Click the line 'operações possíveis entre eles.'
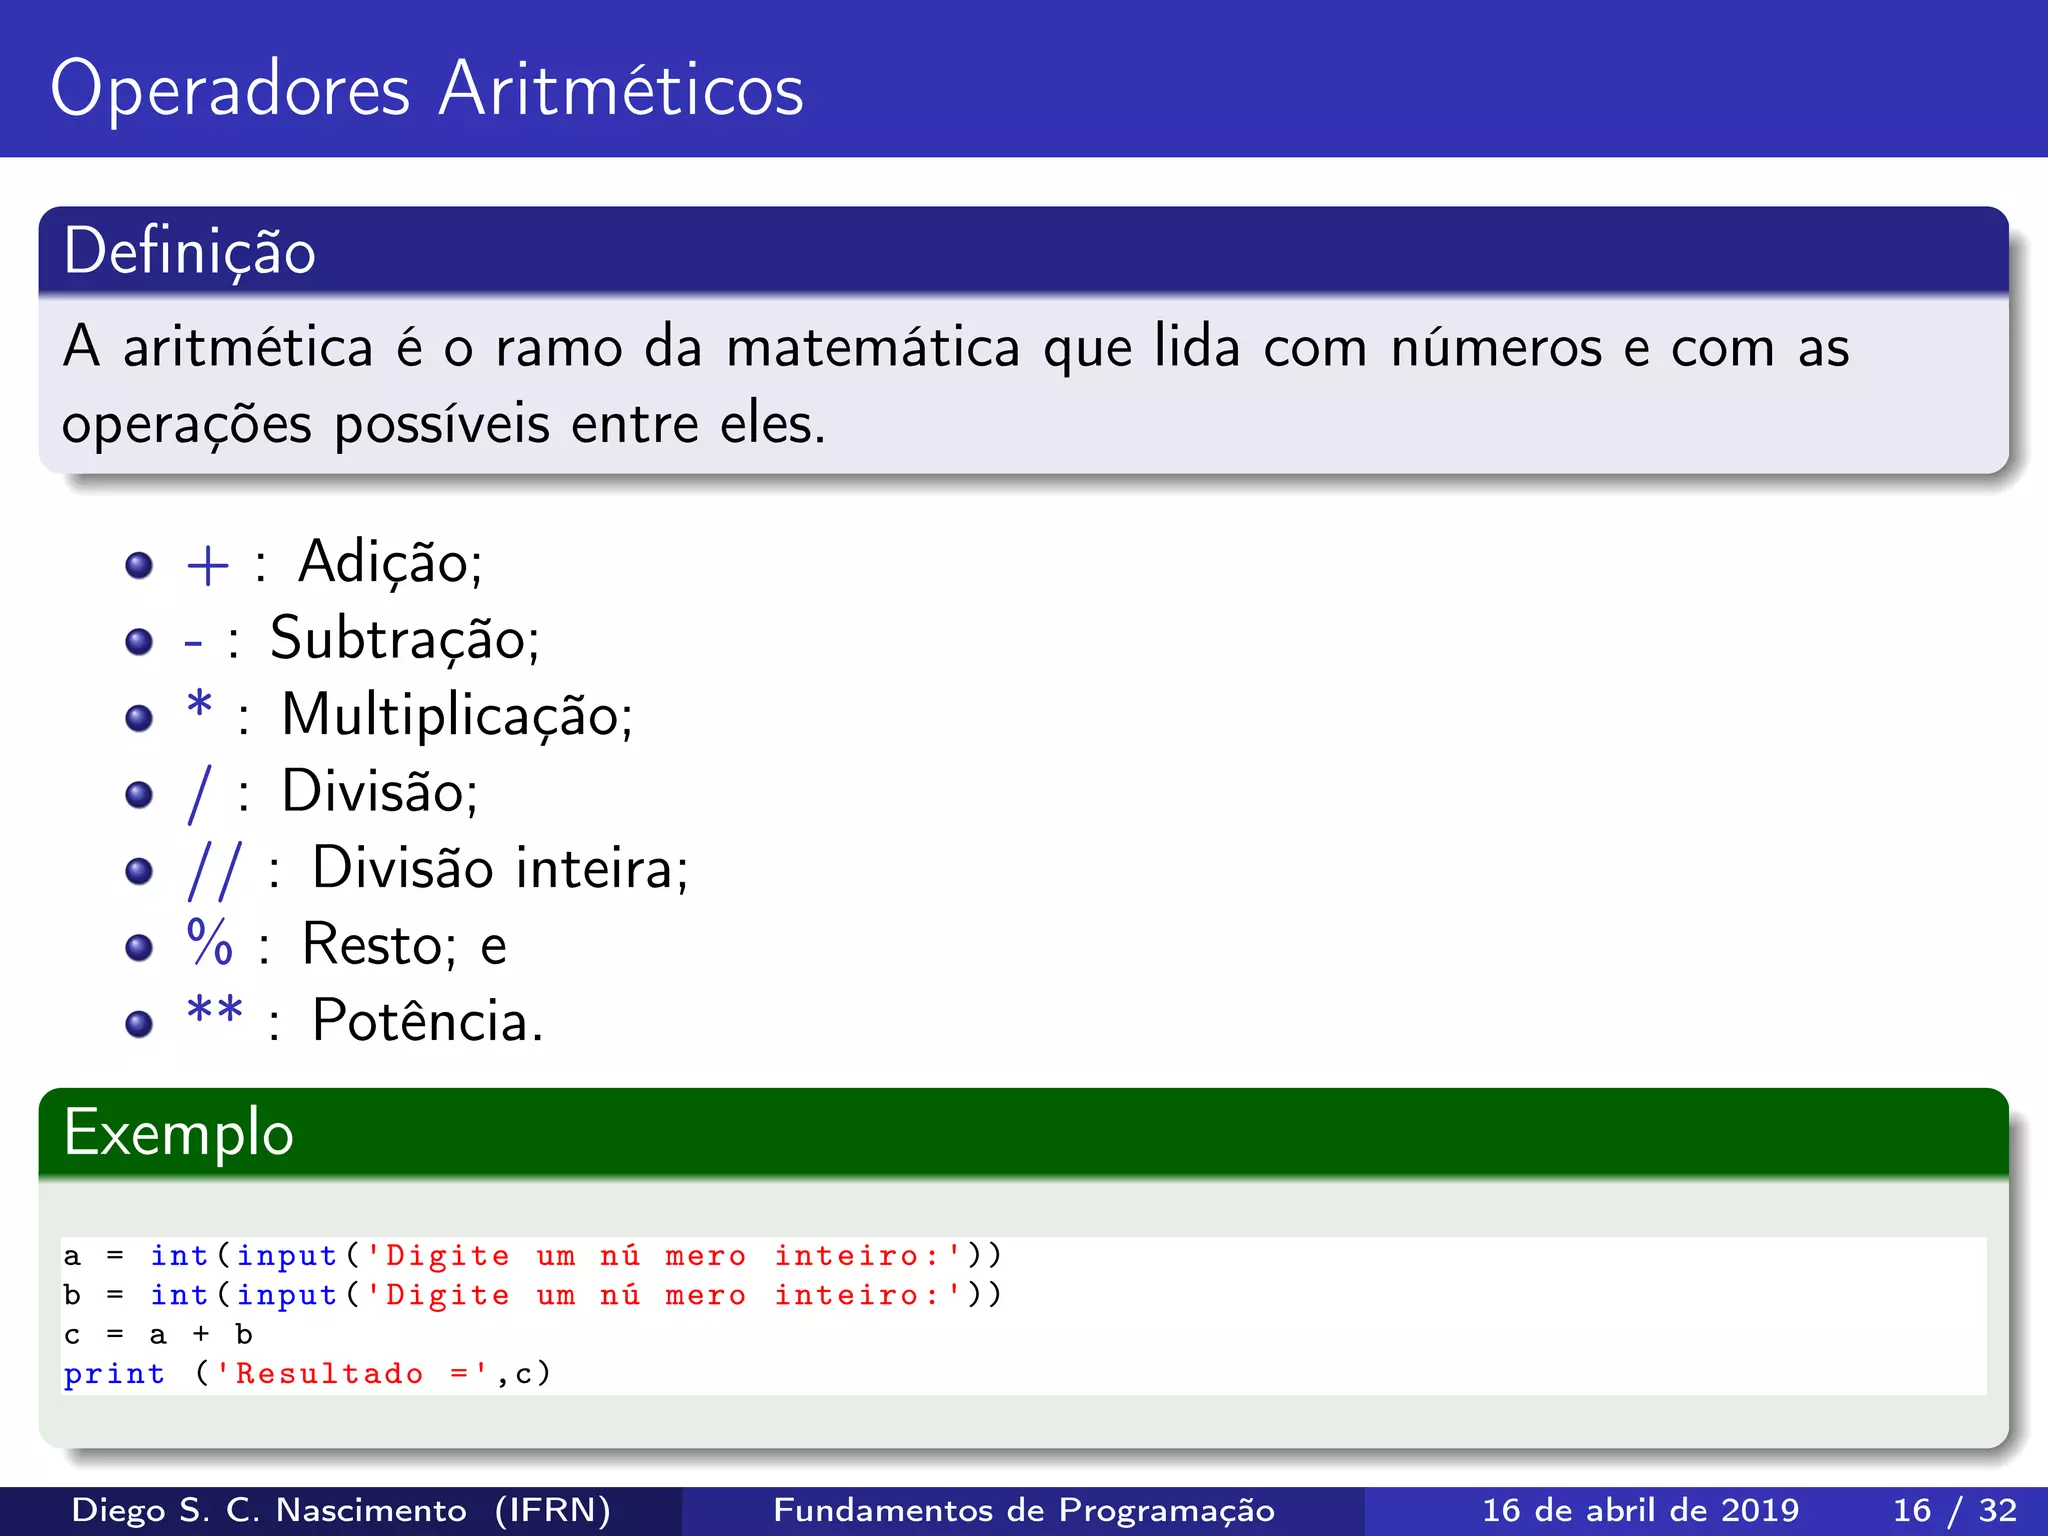This screenshot has width=2048, height=1536. 444,425
